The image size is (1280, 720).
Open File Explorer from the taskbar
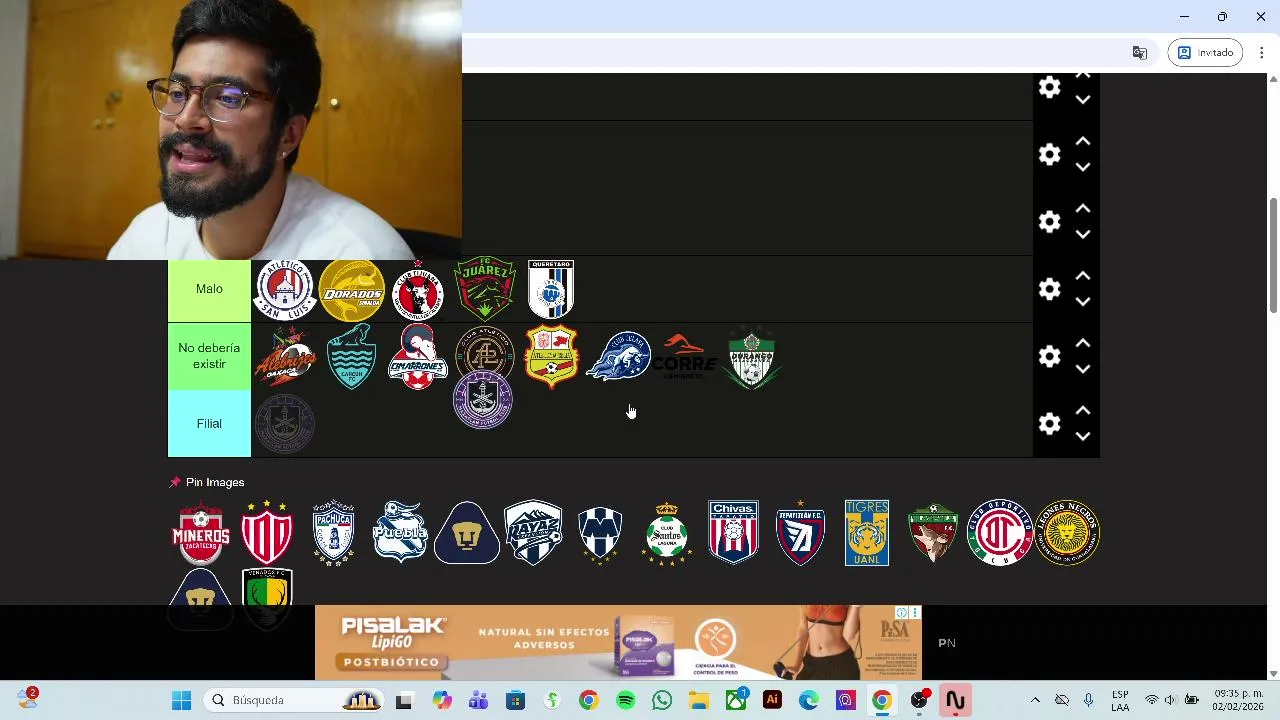(x=698, y=700)
